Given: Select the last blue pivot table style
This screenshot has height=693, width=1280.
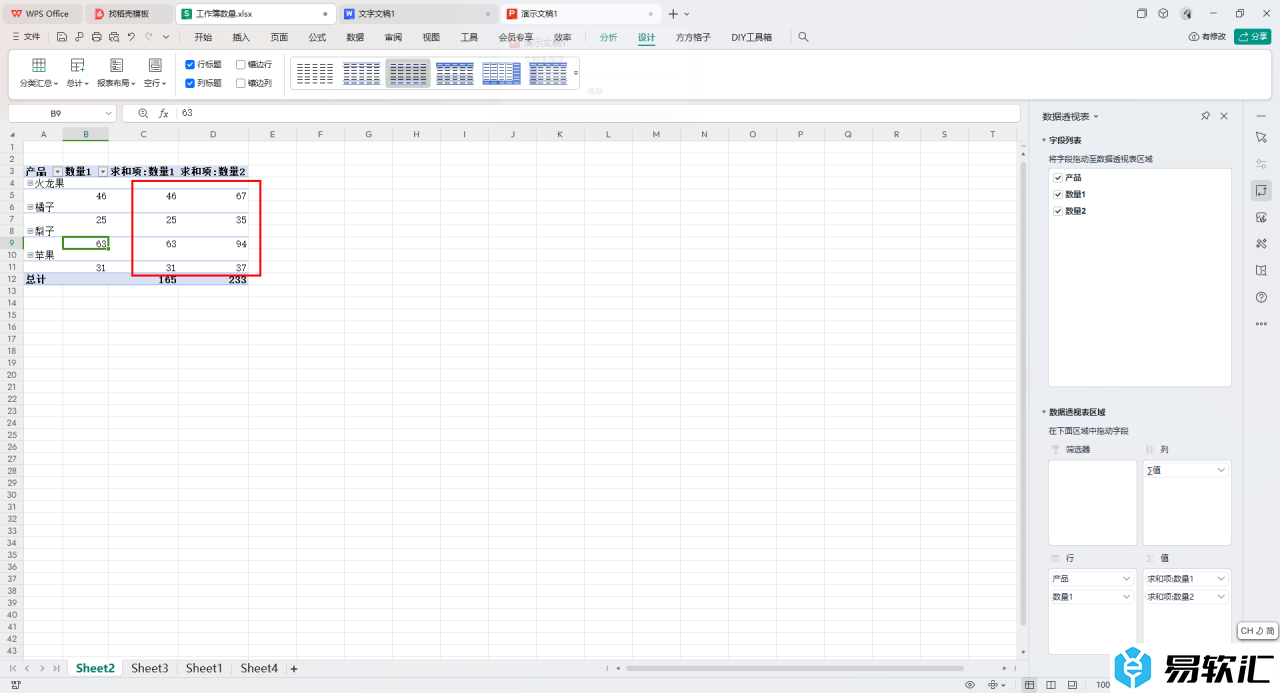Looking at the screenshot, I should pyautogui.click(x=548, y=73).
